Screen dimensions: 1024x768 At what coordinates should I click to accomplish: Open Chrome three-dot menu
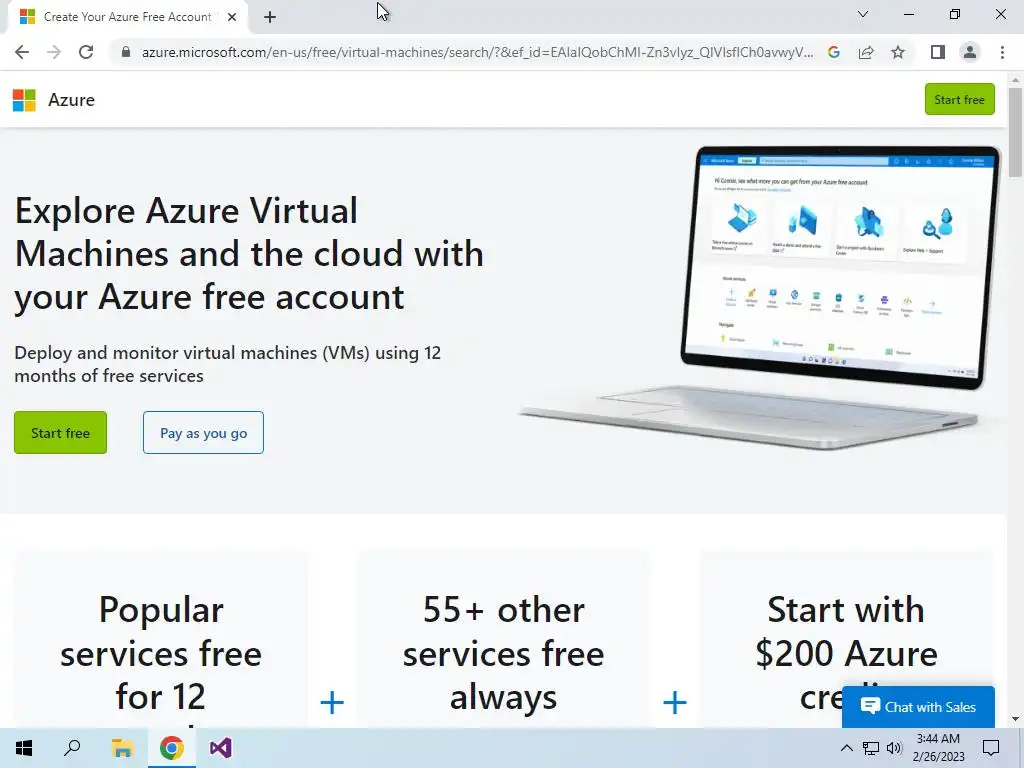1002,52
